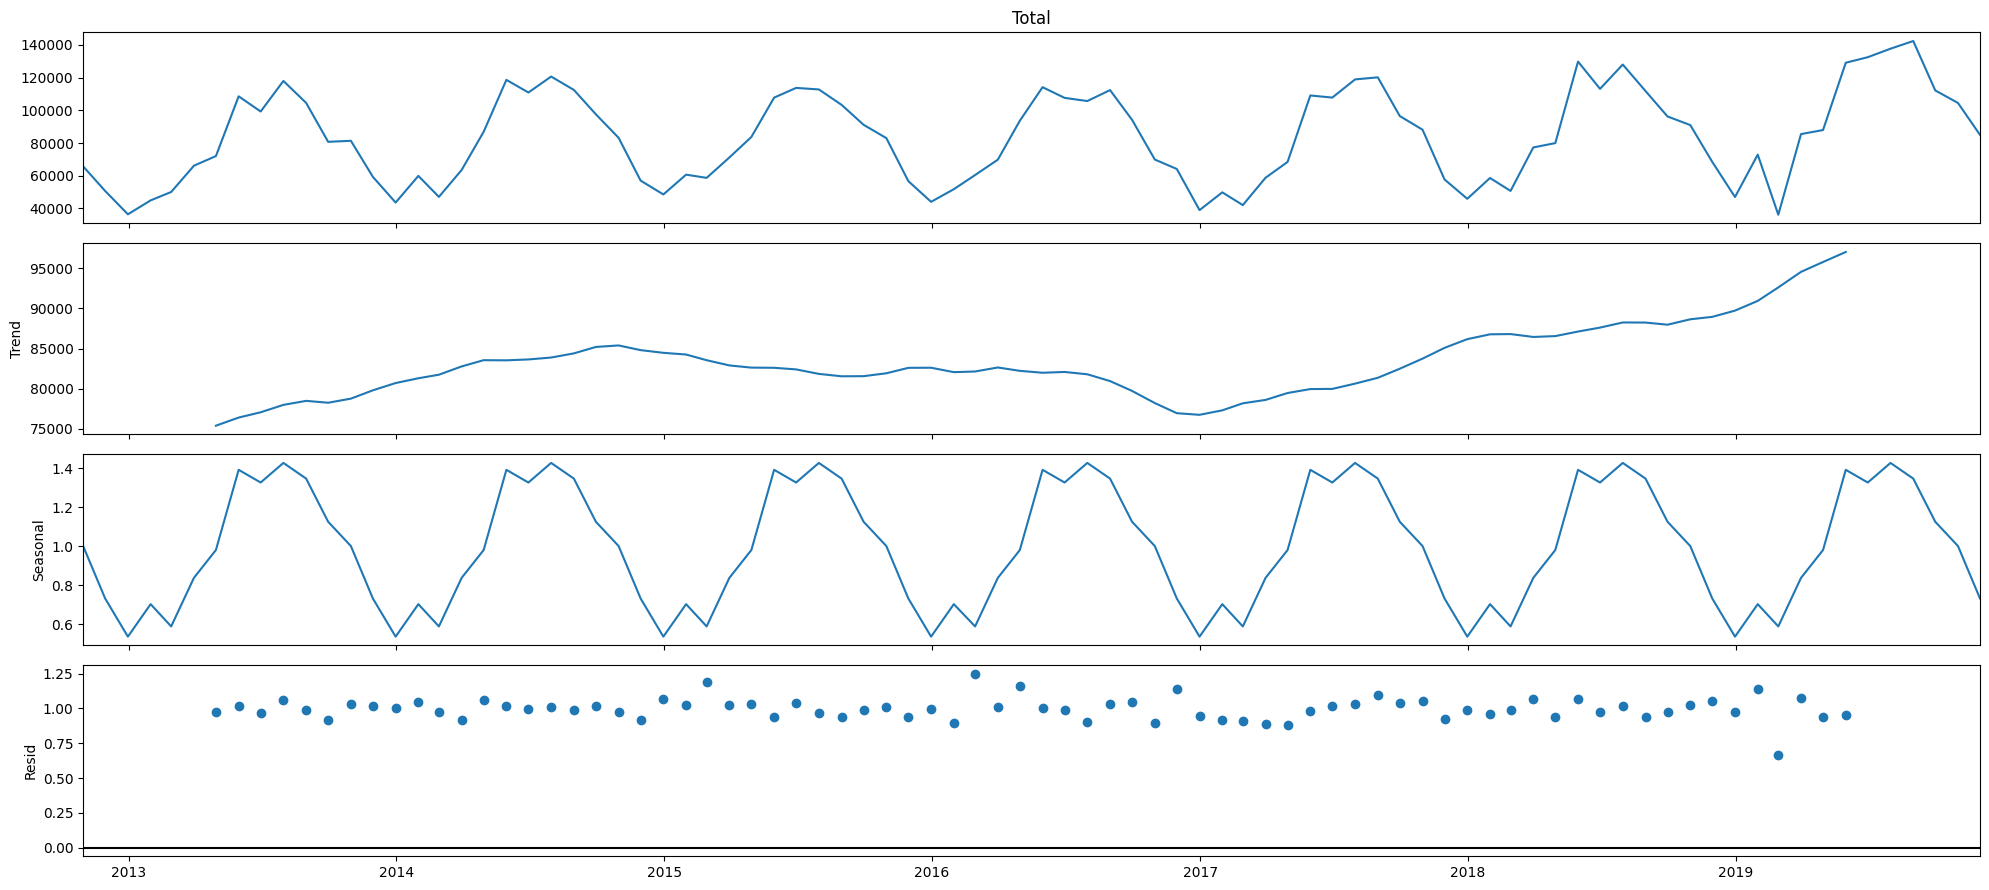The width and height of the screenshot is (1989, 890).
Task: Click the "Total" chart title
Action: (1031, 18)
